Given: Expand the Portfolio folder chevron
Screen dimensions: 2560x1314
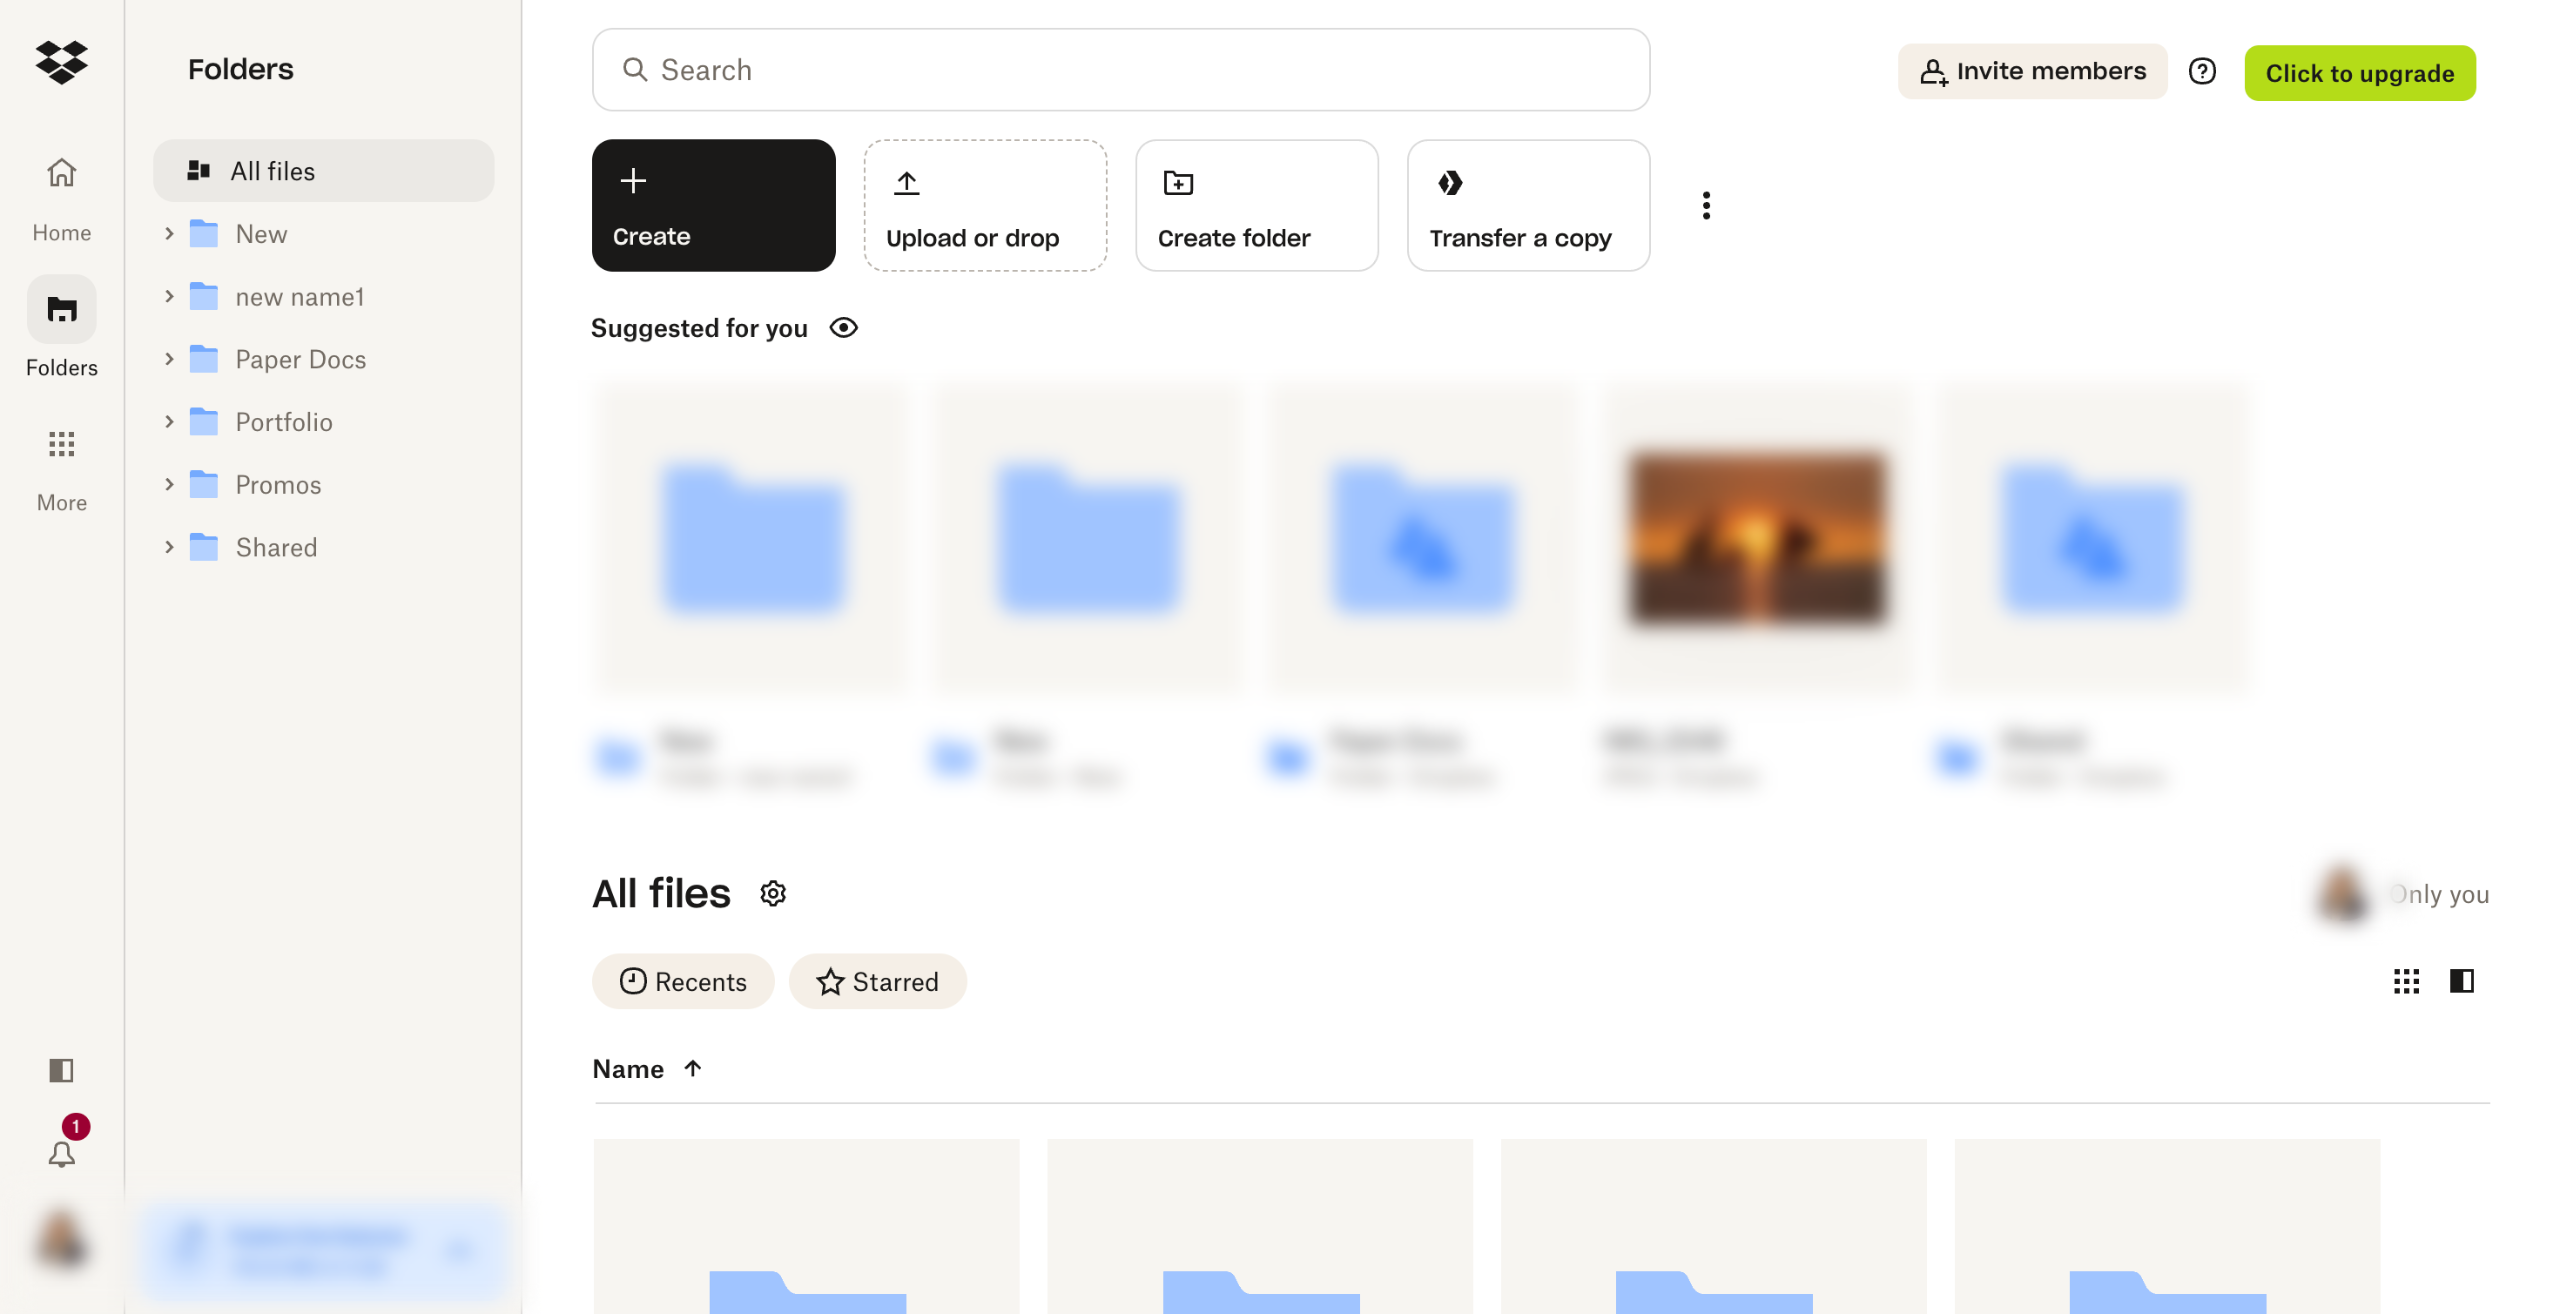Looking at the screenshot, I should 169,422.
